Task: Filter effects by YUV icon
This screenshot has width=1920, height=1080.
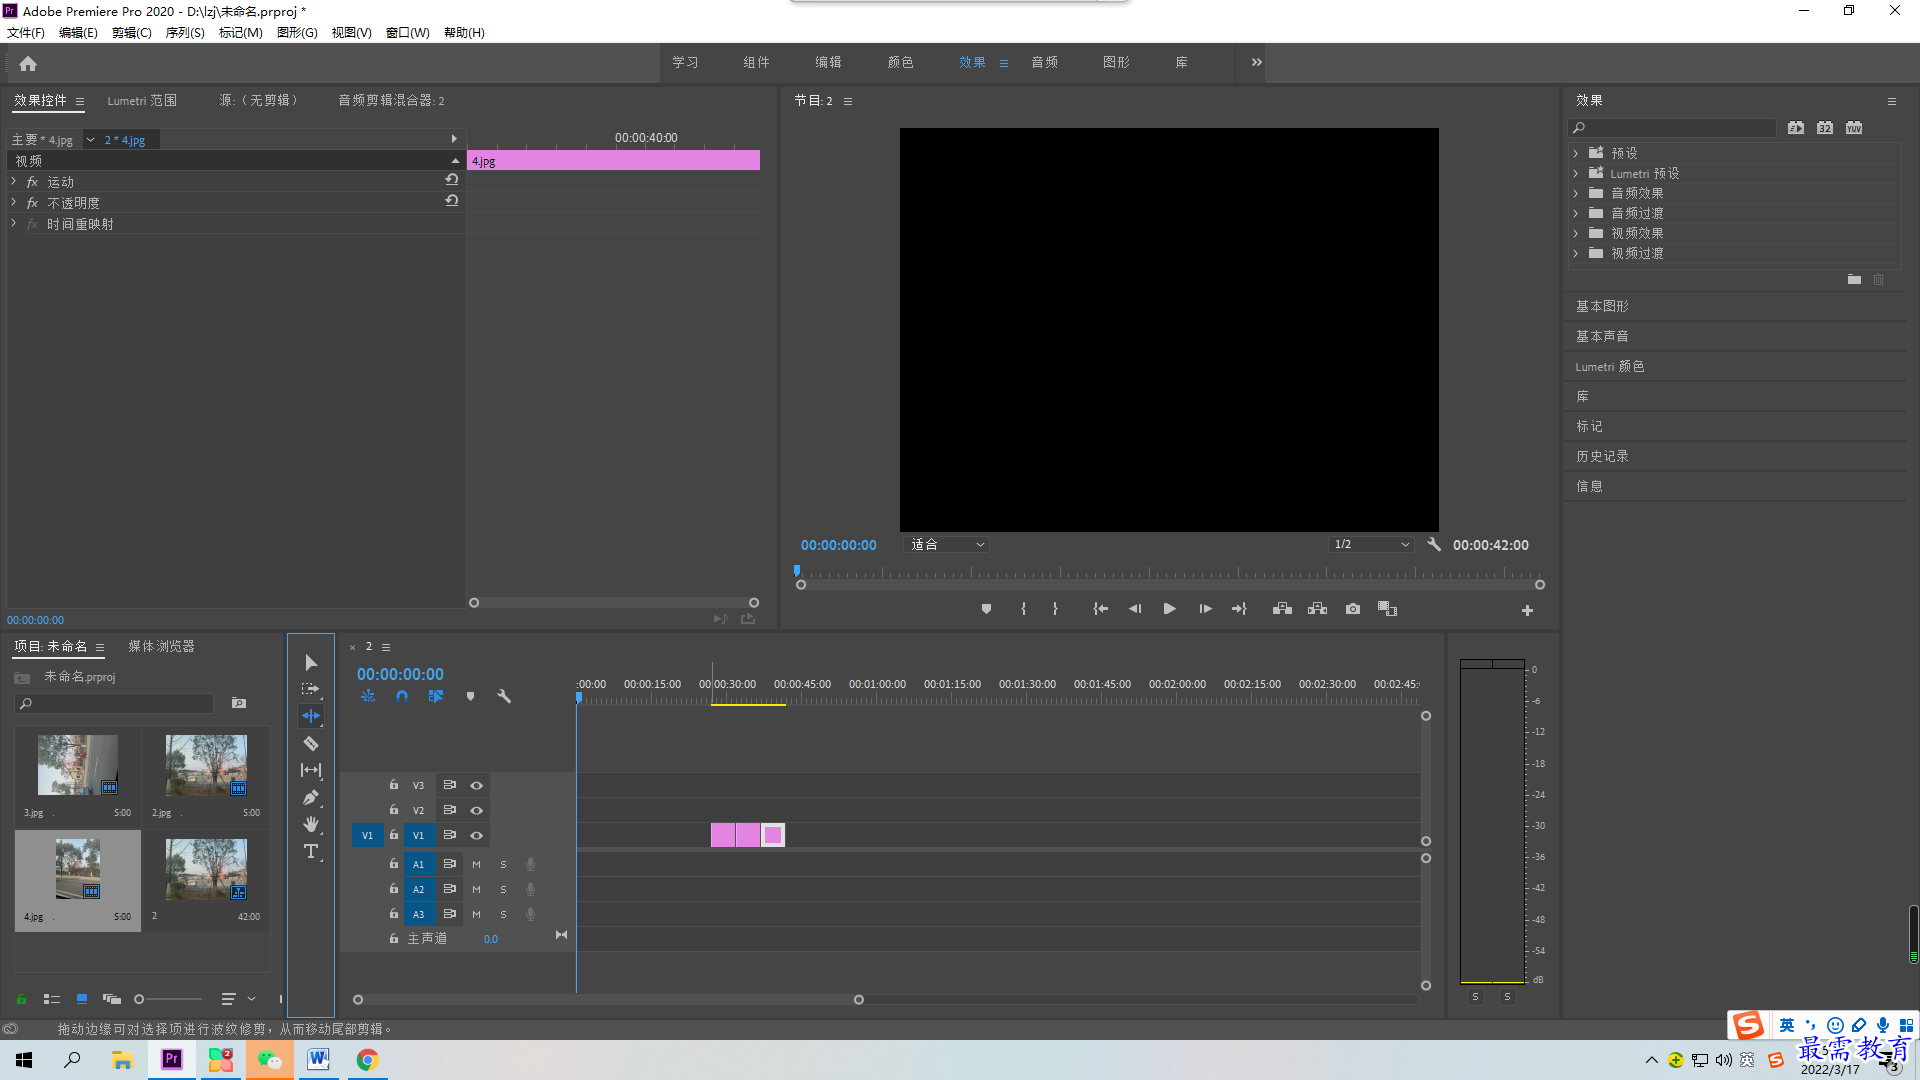Action: pyautogui.click(x=1854, y=128)
